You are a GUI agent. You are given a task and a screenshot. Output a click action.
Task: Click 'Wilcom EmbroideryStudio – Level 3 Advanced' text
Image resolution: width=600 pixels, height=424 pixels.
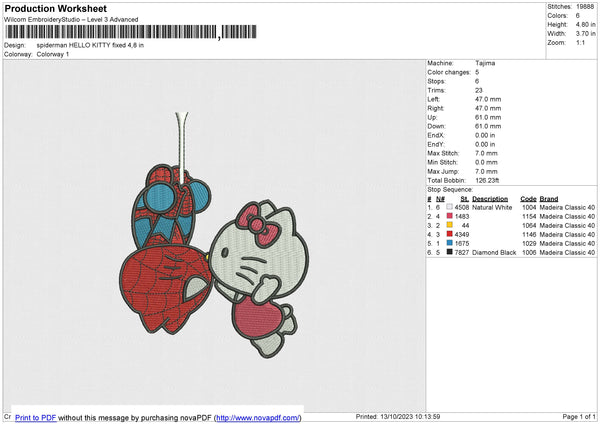click(71, 20)
